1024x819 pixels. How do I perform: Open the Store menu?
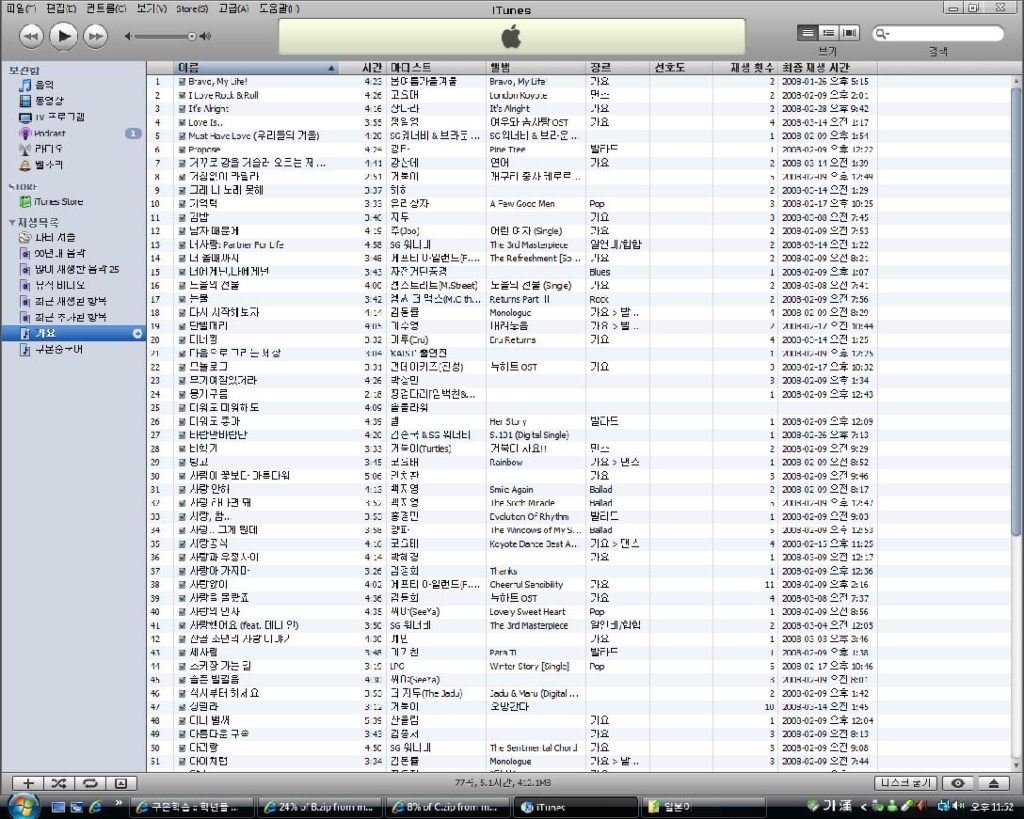pyautogui.click(x=192, y=8)
